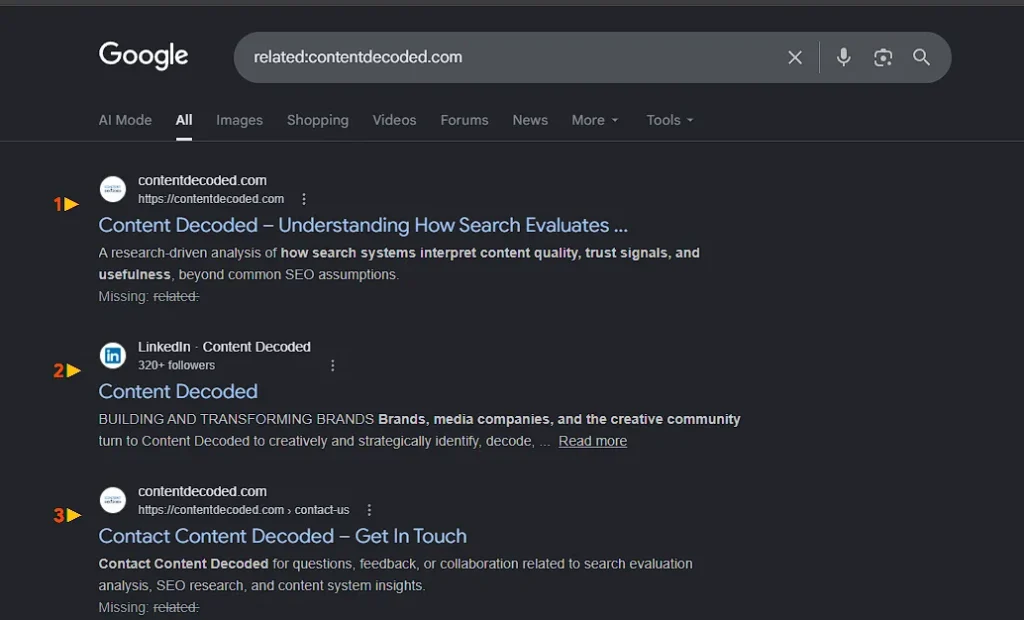The image size is (1024, 620).
Task: Expand the Tools dropdown
Action: tap(670, 120)
